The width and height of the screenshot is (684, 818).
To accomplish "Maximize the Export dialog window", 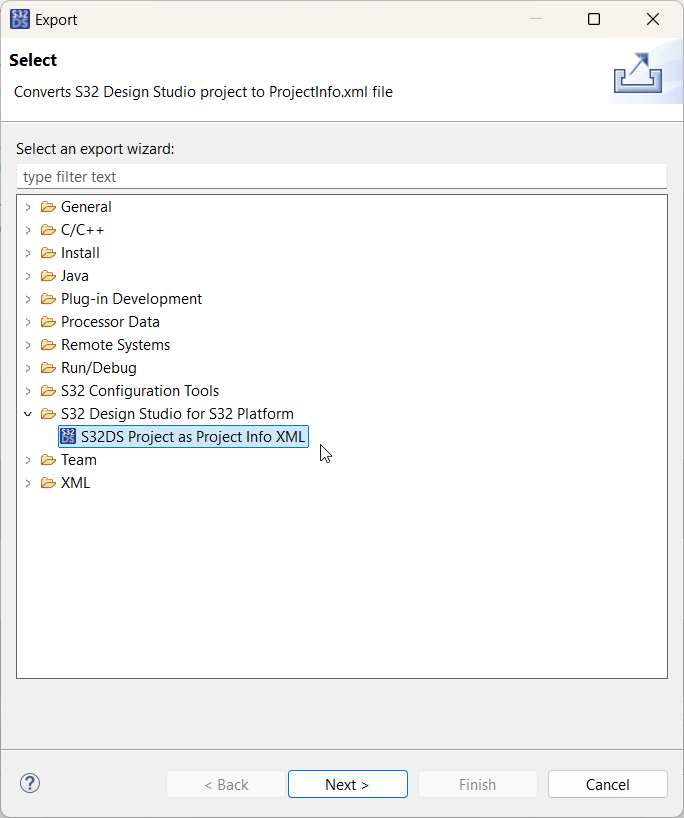I will click(x=594, y=19).
